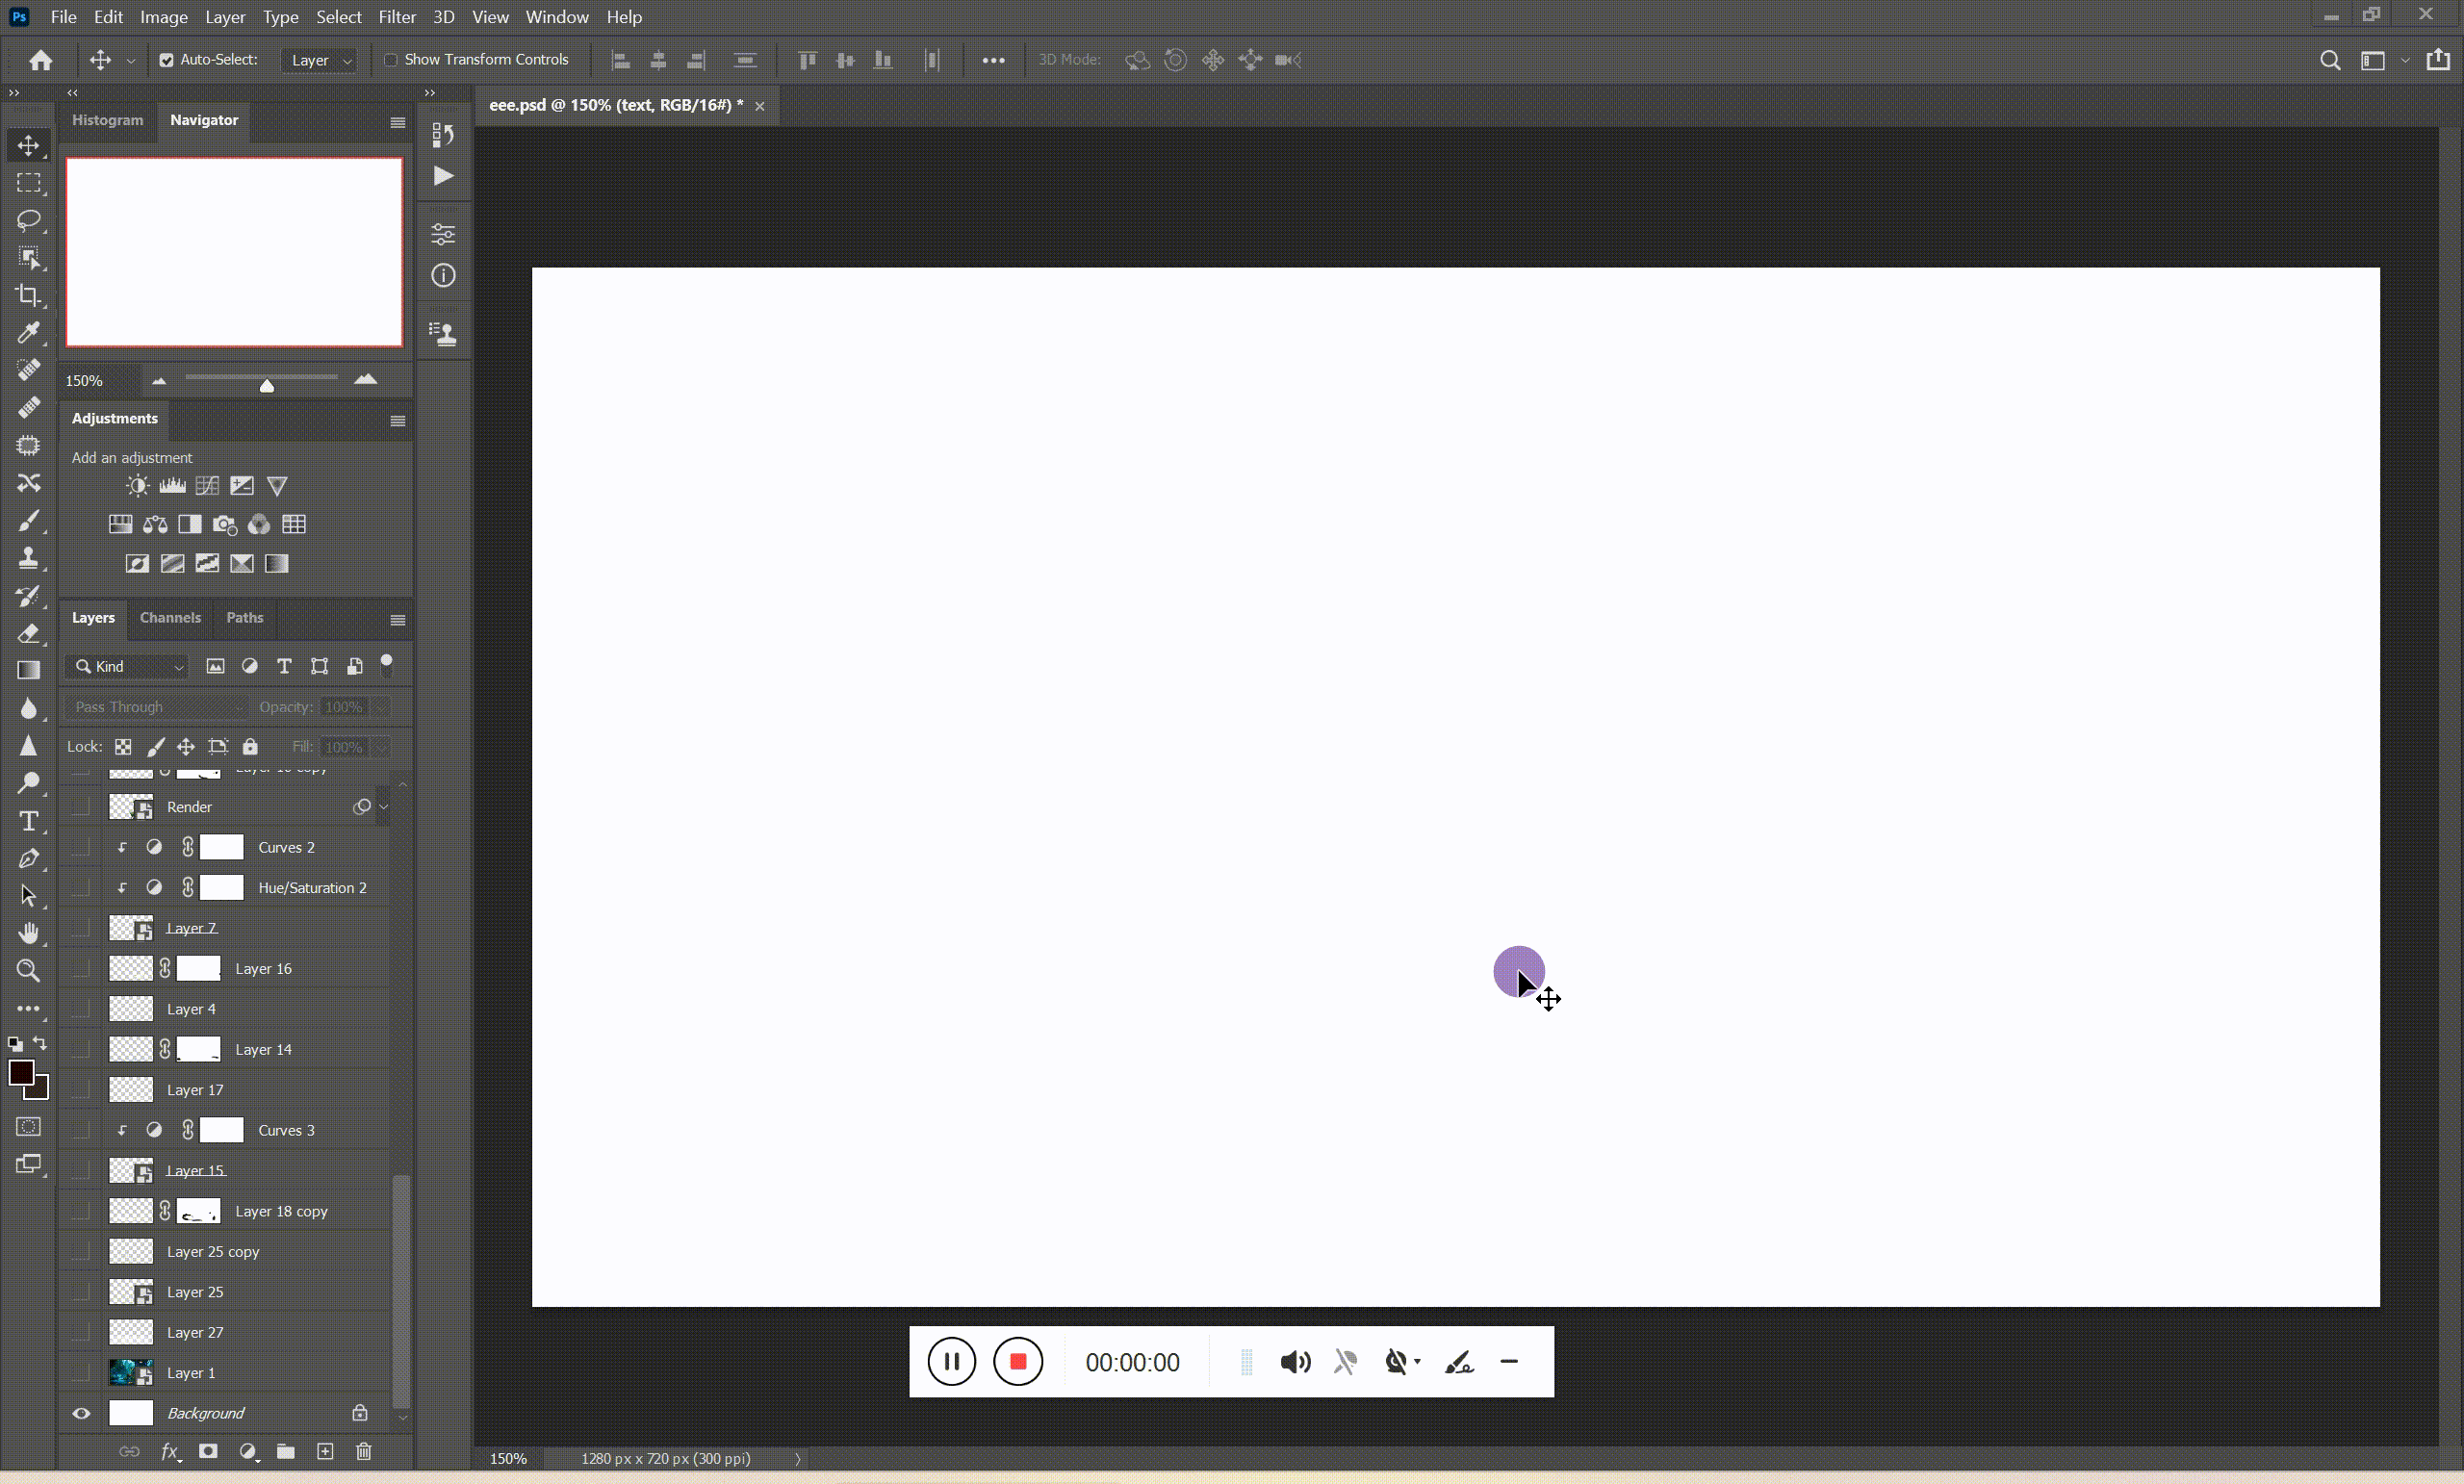The image size is (2464, 1484).
Task: Add a Curves adjustment
Action: pos(207,486)
